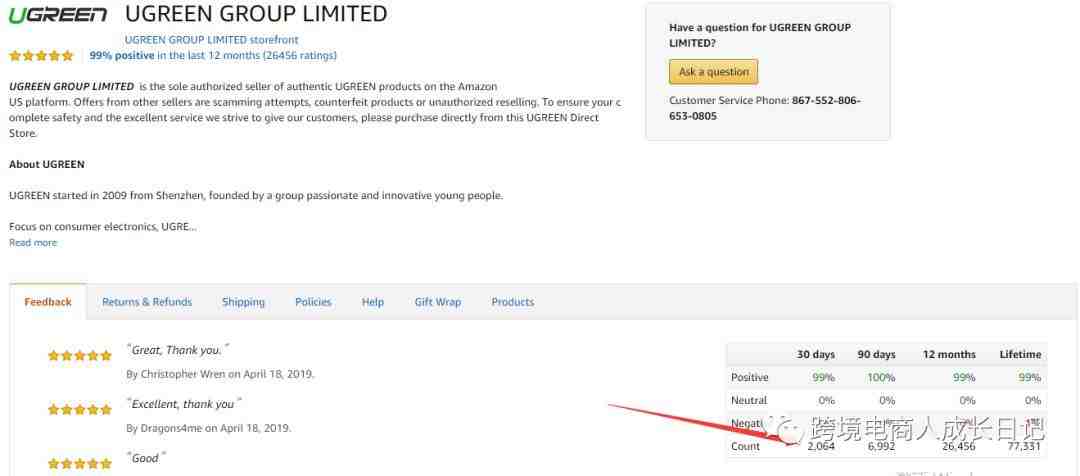
Task: Select the Feedback tab
Action: [48, 302]
